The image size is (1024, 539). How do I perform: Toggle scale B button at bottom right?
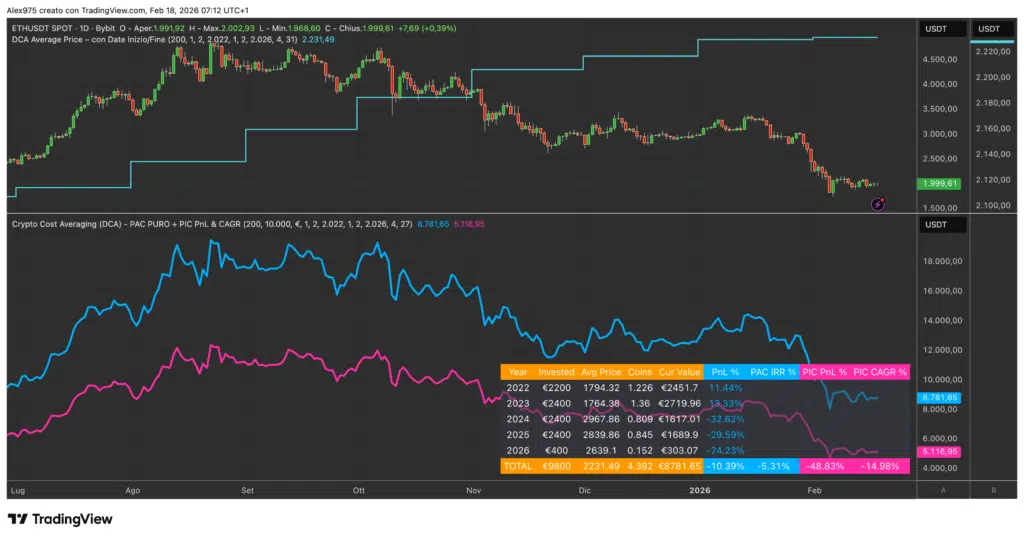994,491
